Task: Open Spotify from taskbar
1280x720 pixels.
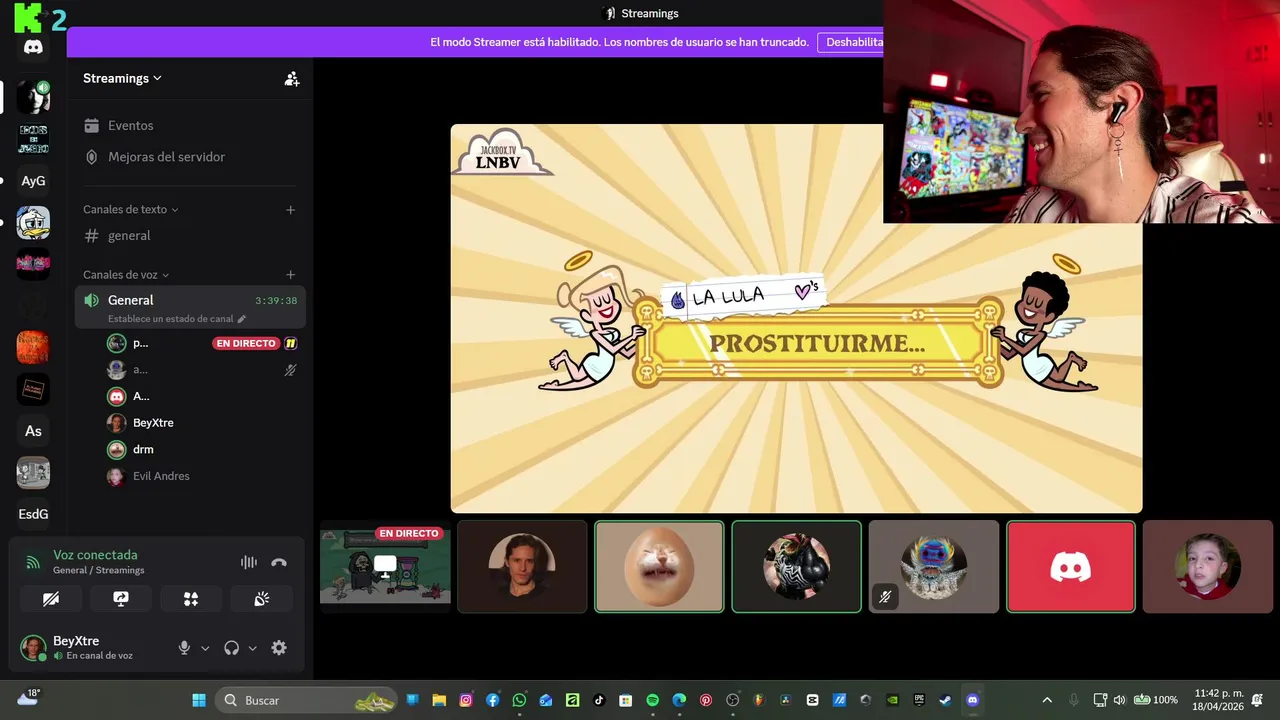Action: pyautogui.click(x=652, y=700)
